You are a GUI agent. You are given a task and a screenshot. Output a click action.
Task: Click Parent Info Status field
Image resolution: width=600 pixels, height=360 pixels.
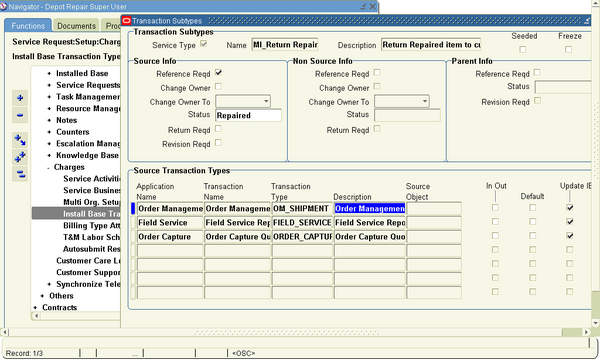(563, 87)
